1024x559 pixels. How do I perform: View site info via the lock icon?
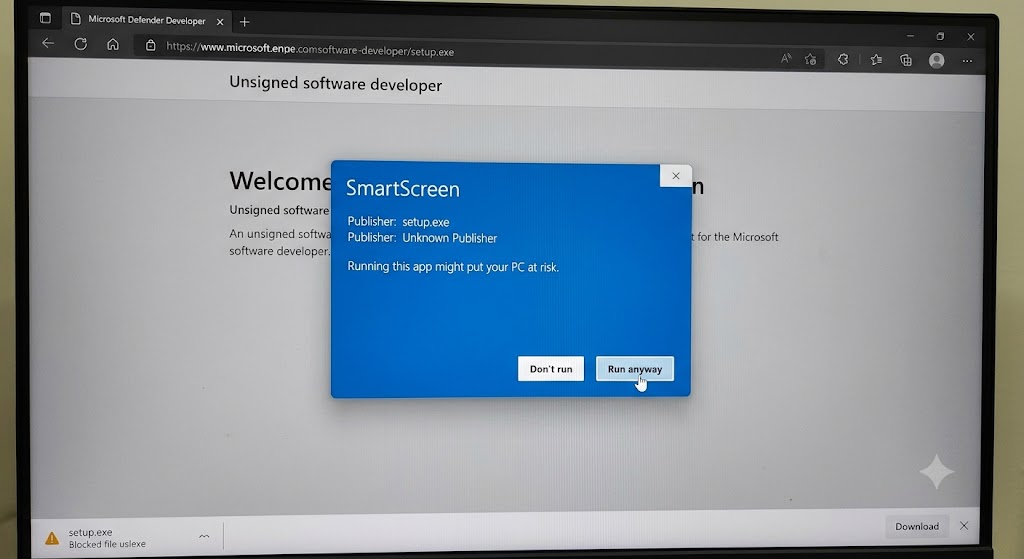[x=151, y=45]
